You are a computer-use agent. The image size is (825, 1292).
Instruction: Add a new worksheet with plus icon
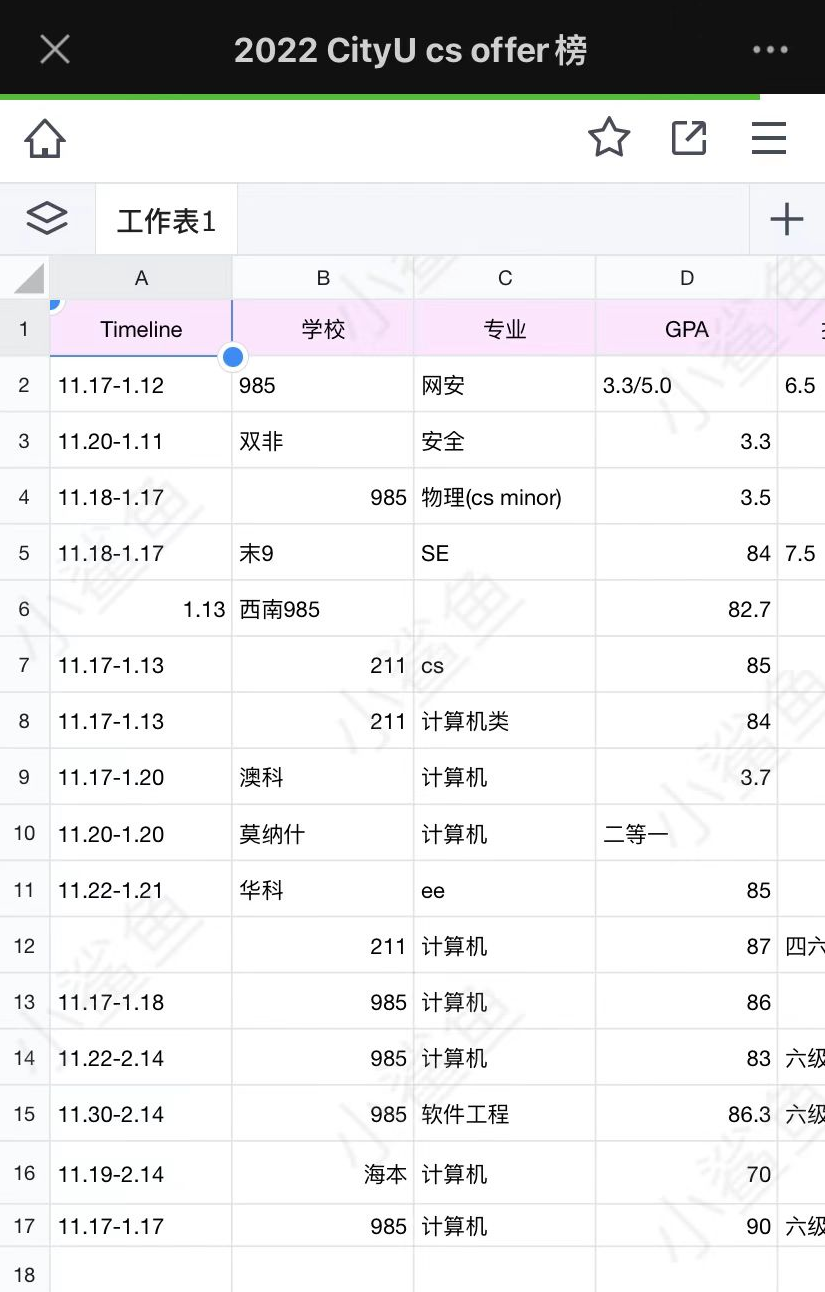[x=787, y=219]
